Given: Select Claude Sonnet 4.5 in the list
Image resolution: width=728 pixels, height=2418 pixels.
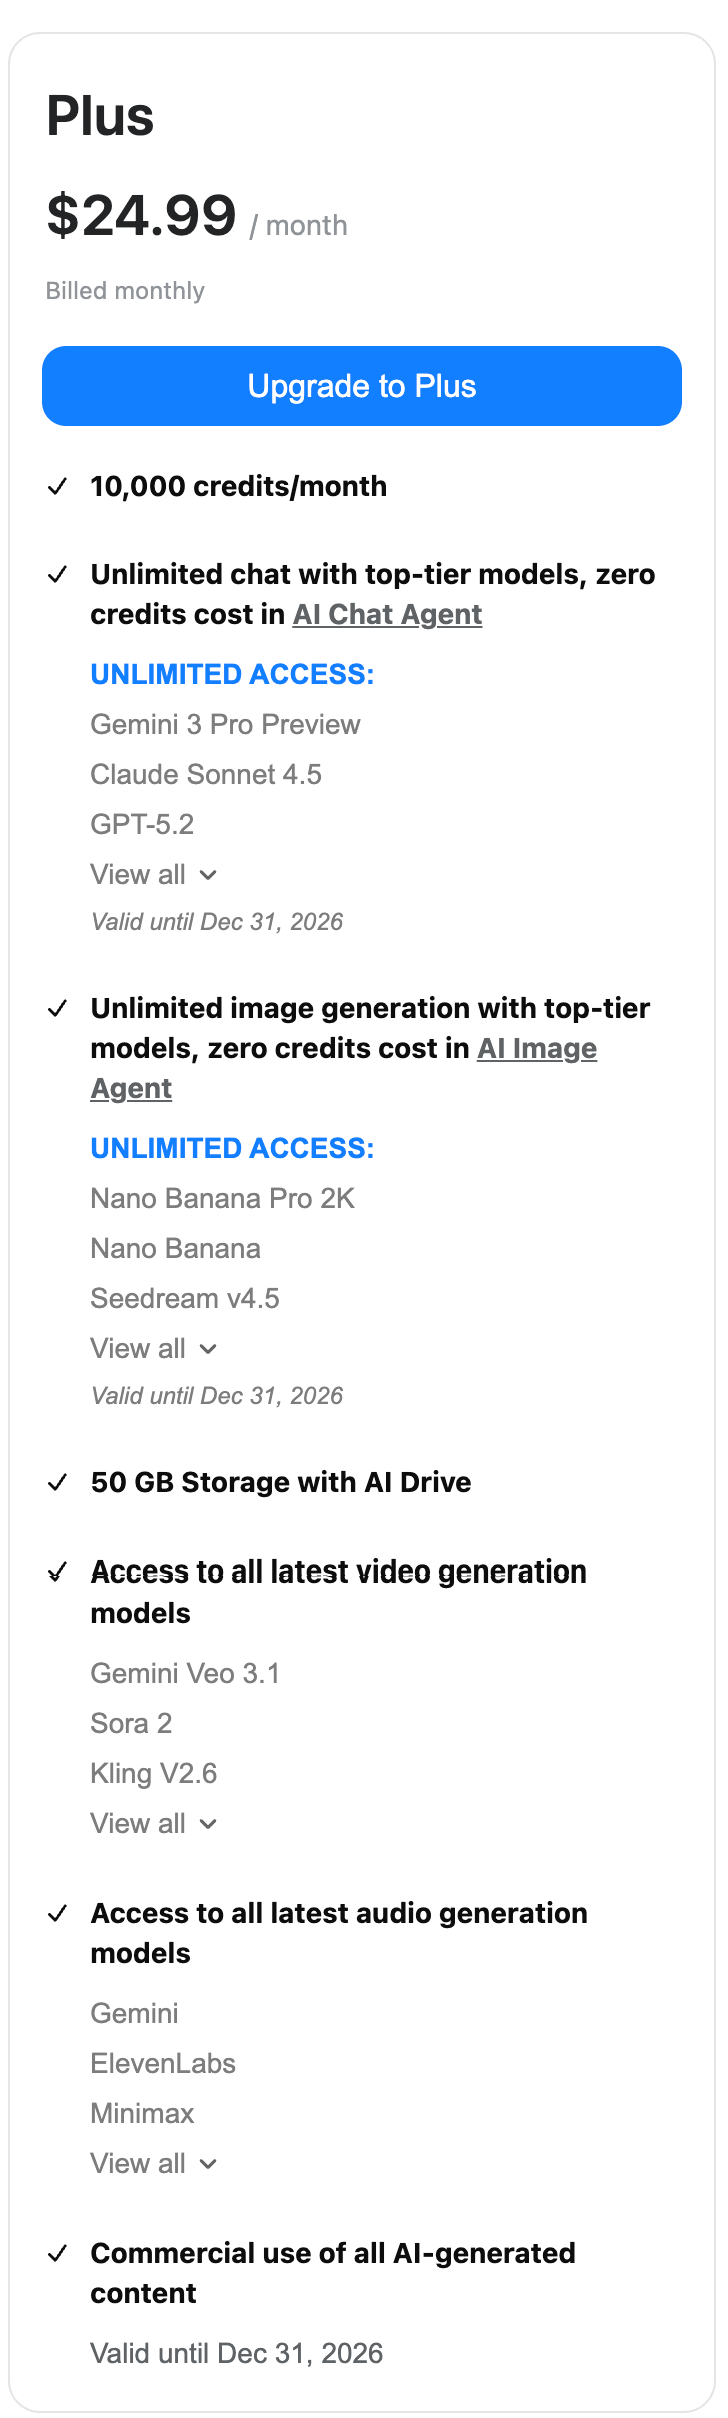Looking at the screenshot, I should (206, 775).
